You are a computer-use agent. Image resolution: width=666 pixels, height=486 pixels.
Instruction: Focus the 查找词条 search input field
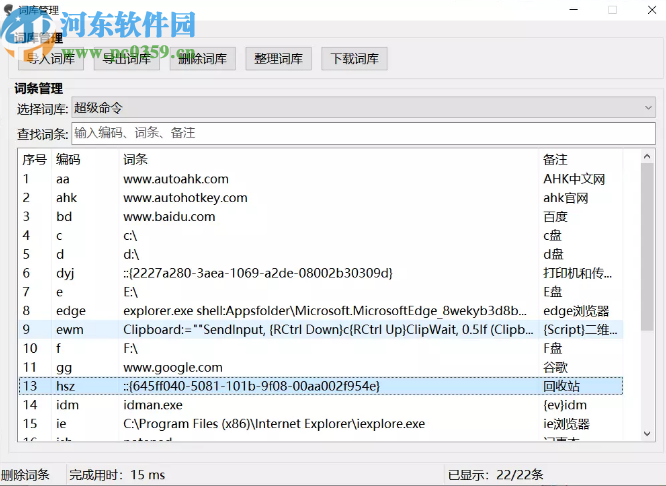click(x=364, y=133)
